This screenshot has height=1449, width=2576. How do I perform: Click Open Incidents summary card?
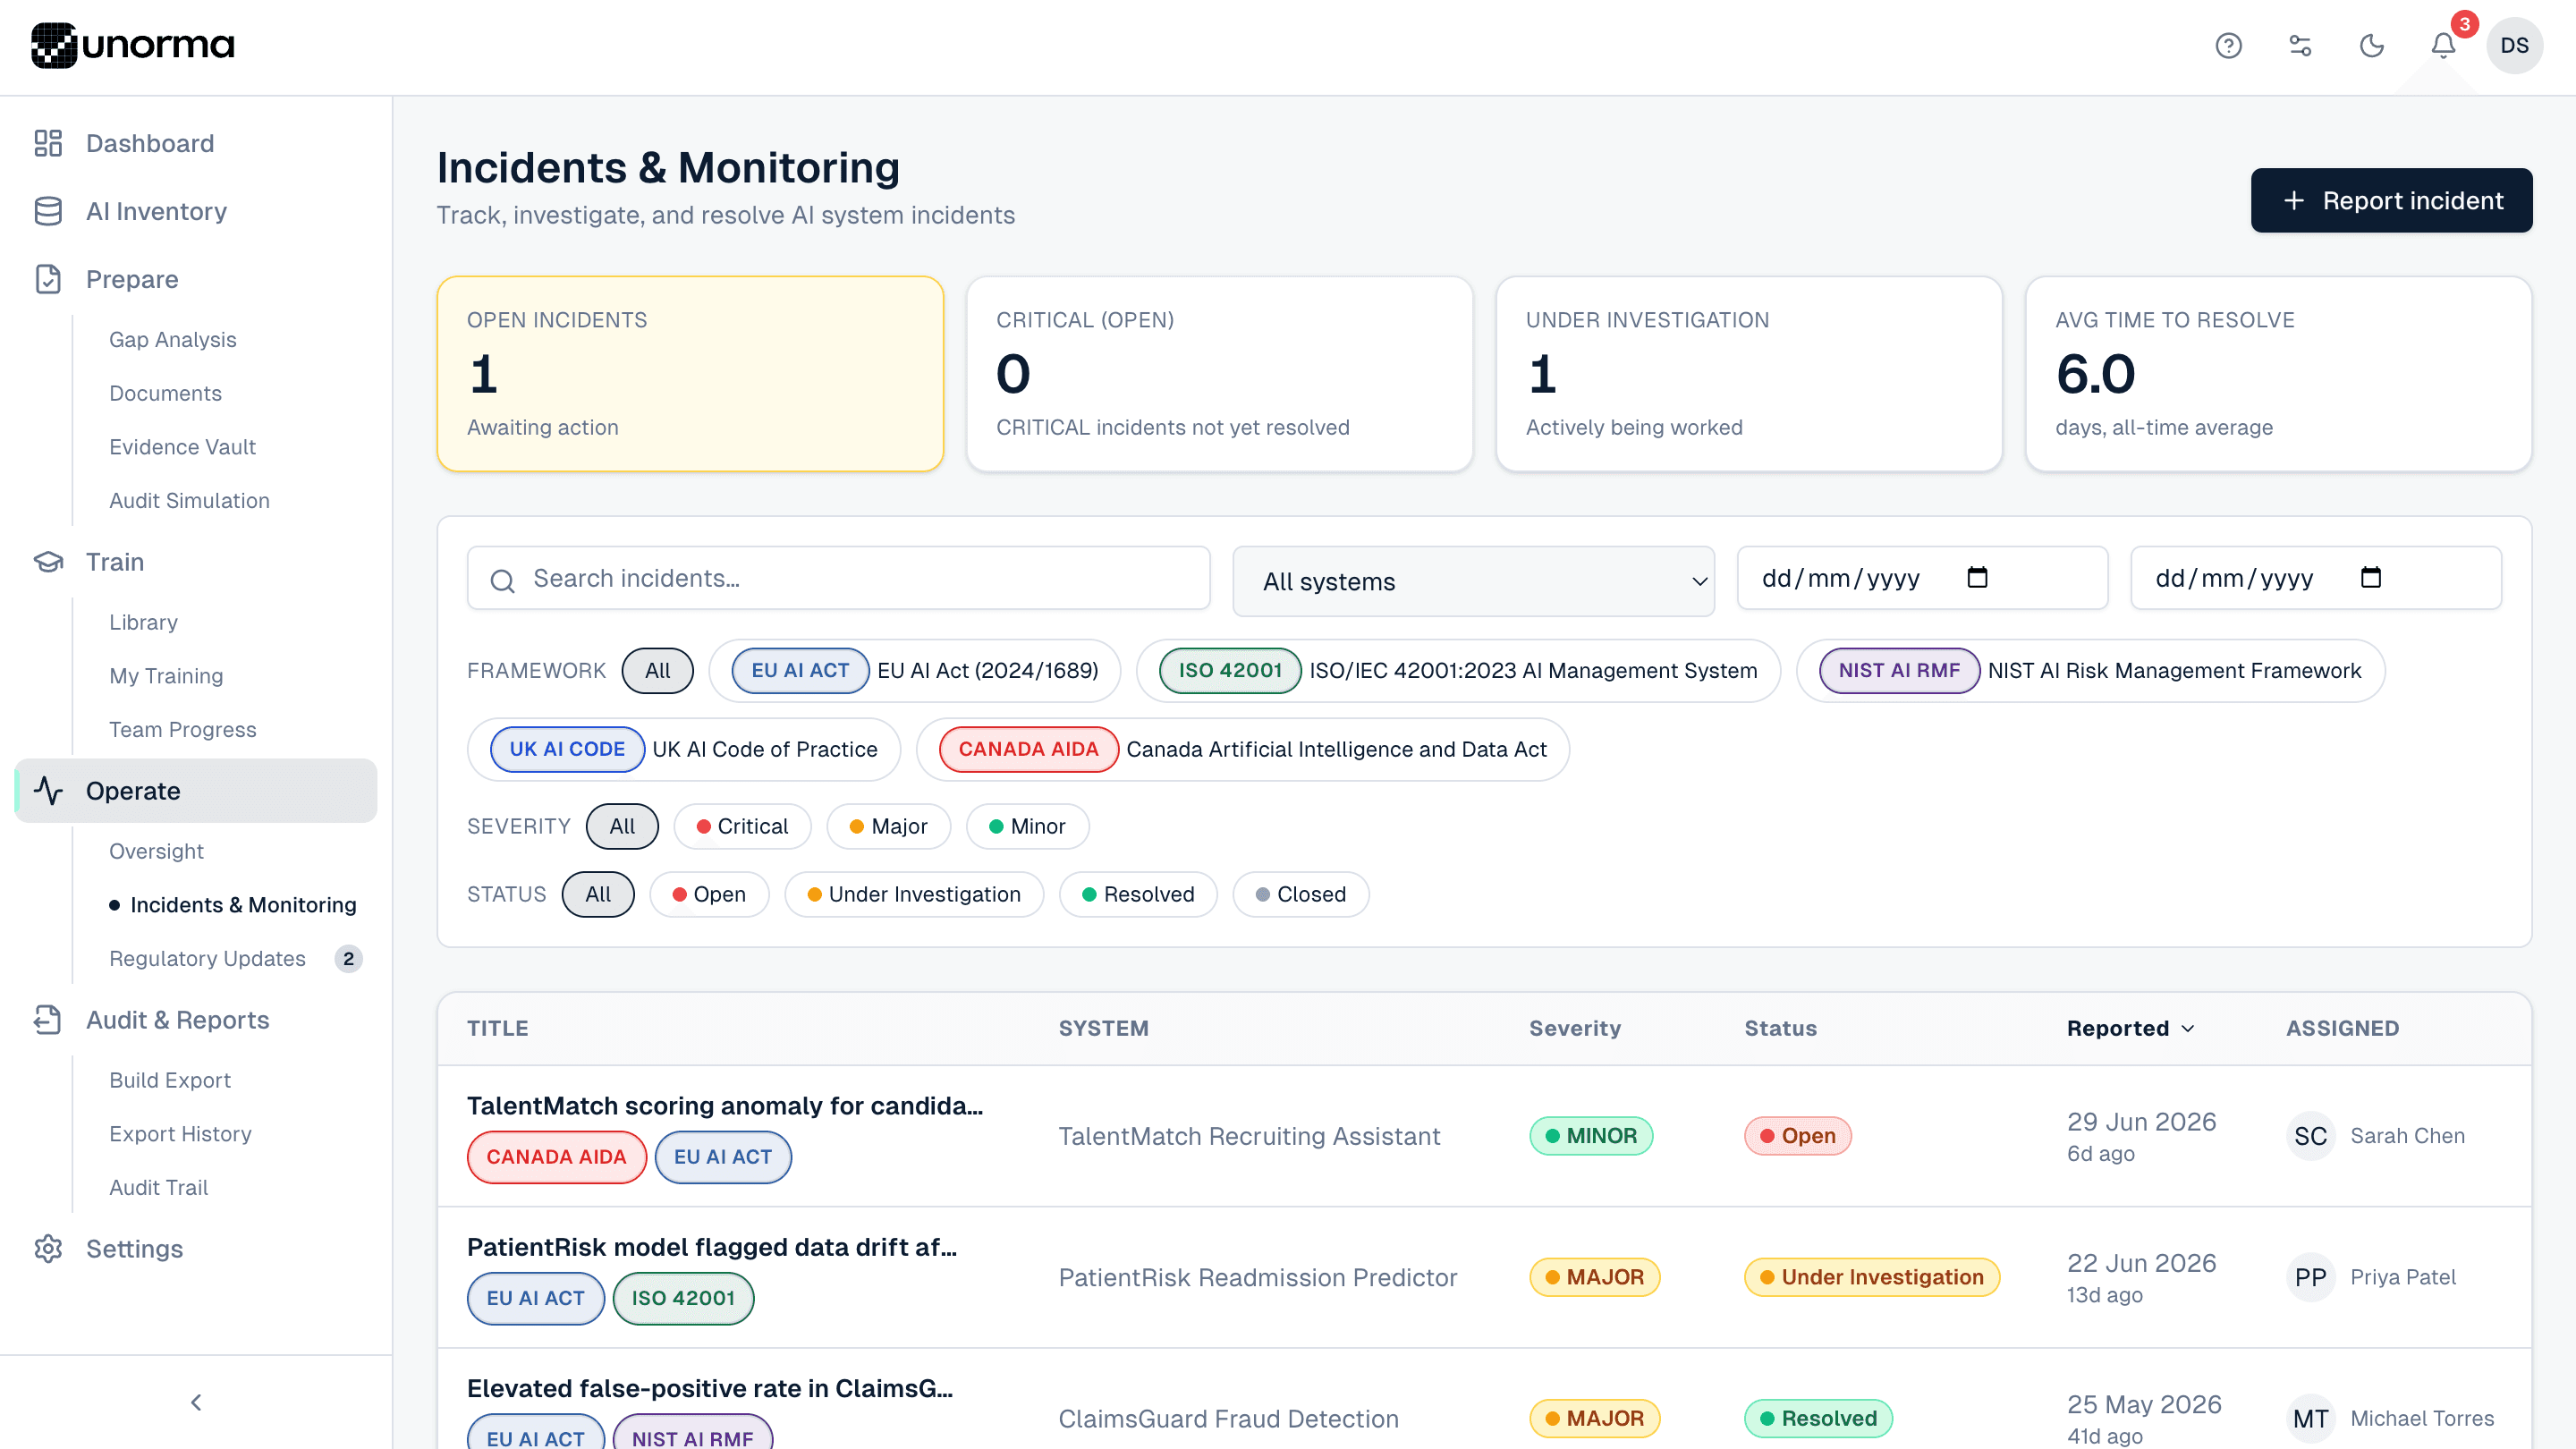click(x=690, y=374)
